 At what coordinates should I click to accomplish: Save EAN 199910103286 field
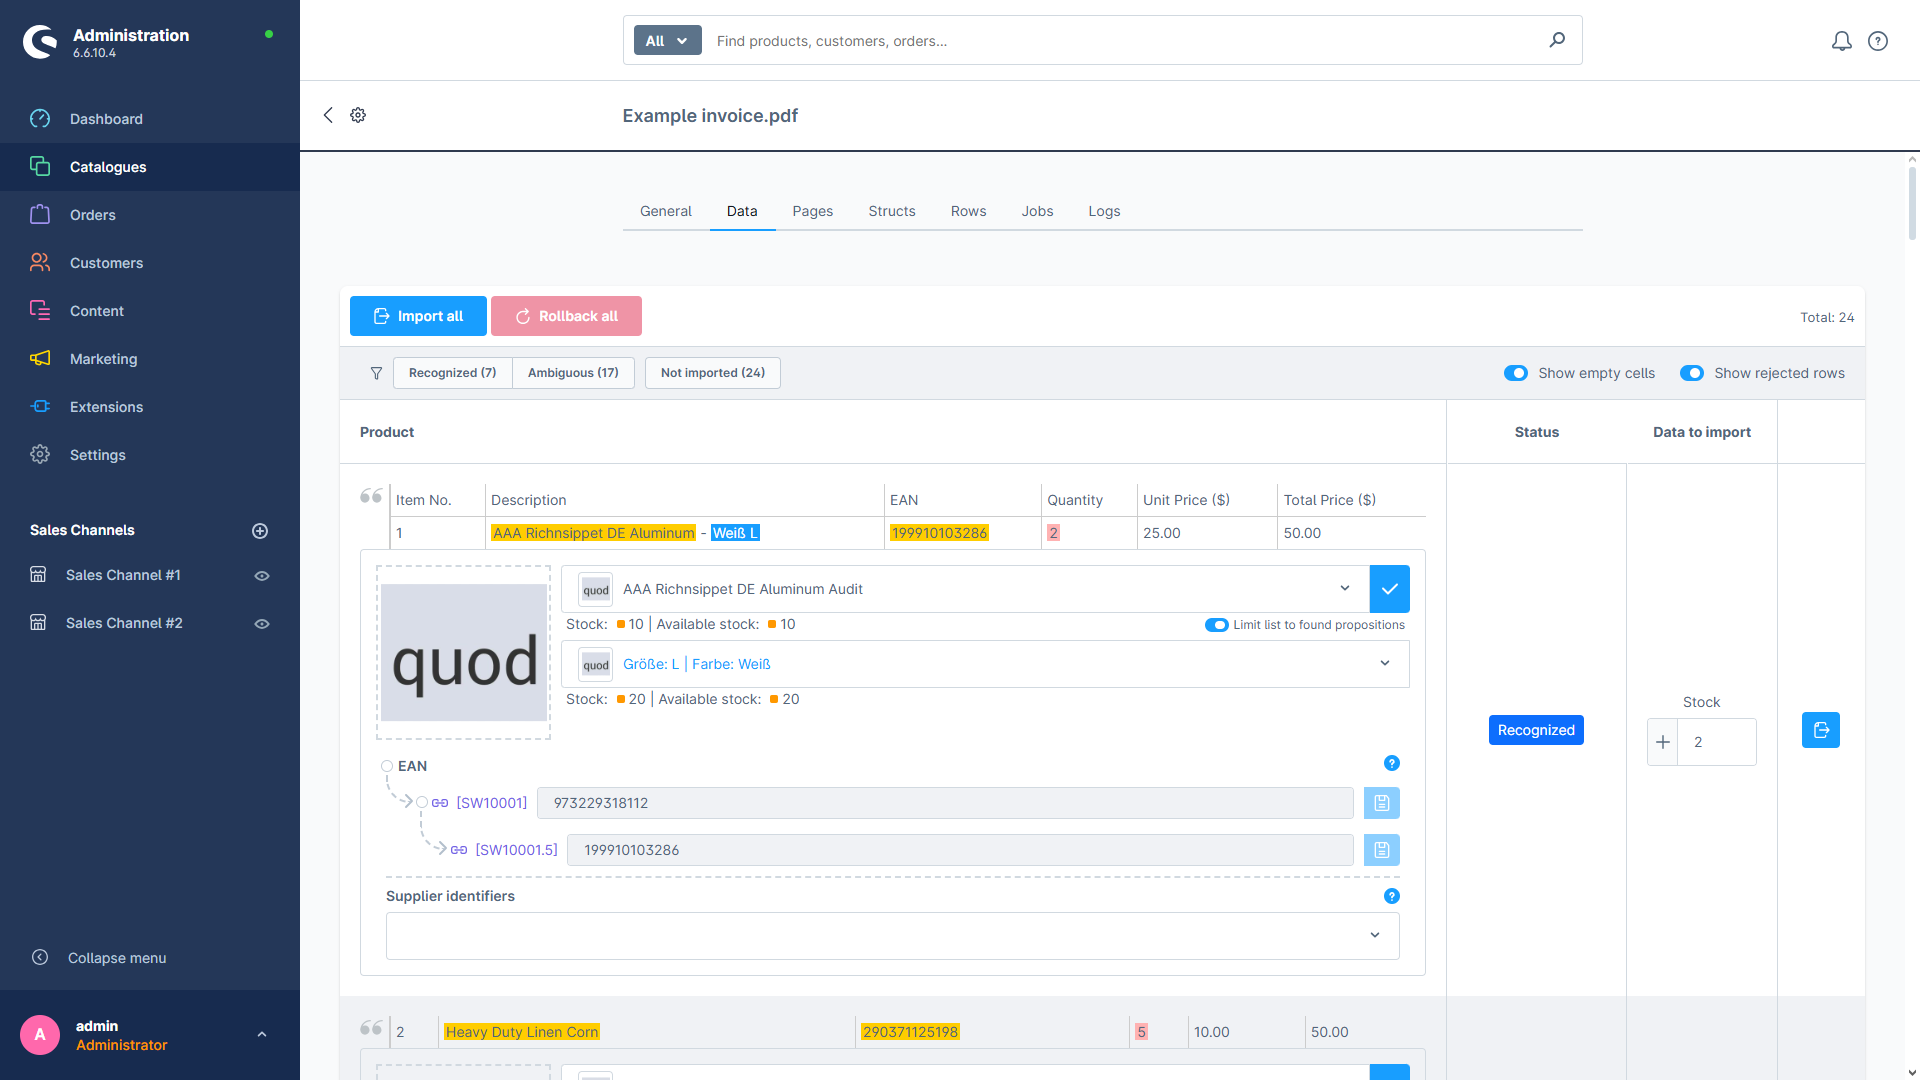pos(1382,850)
